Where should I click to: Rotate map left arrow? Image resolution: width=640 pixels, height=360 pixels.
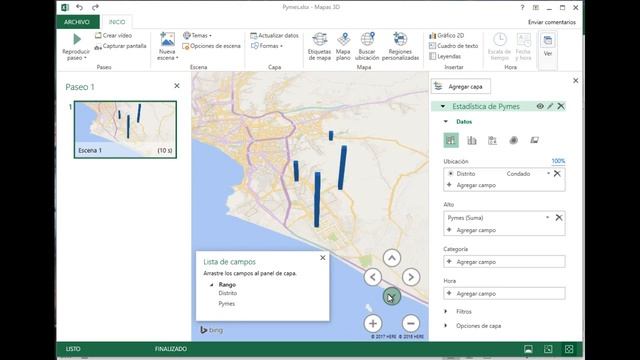[x=373, y=277]
